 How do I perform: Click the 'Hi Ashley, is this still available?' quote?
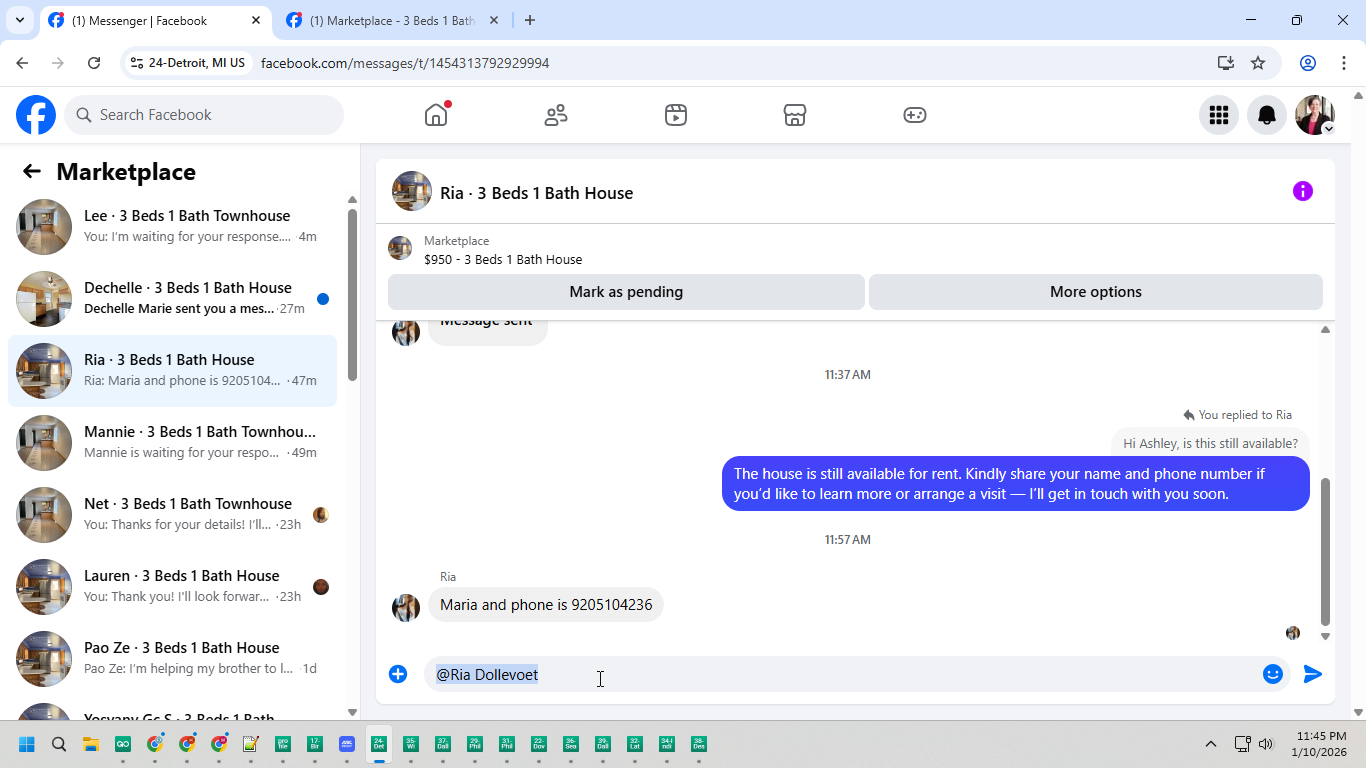[x=1210, y=443]
